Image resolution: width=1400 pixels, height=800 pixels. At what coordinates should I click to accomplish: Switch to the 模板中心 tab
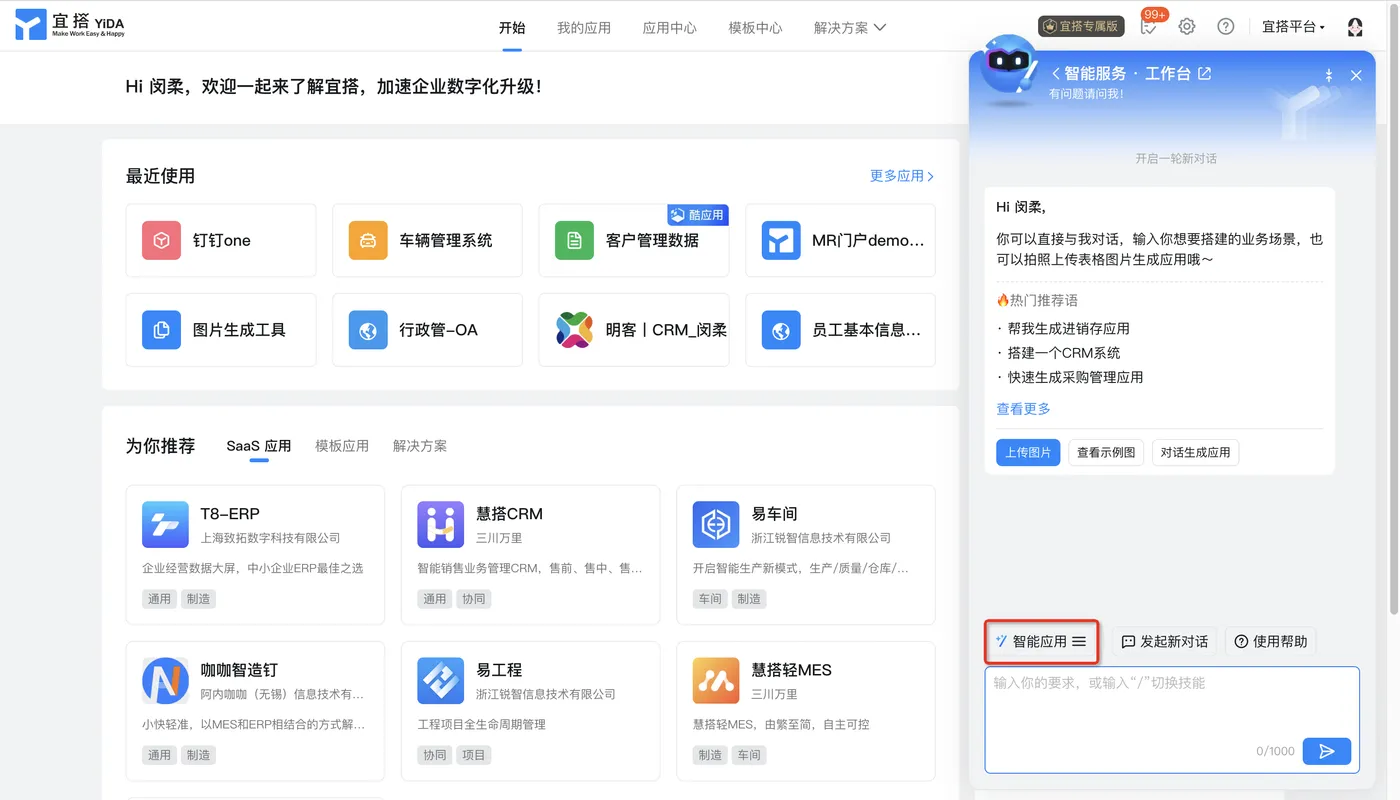[756, 28]
